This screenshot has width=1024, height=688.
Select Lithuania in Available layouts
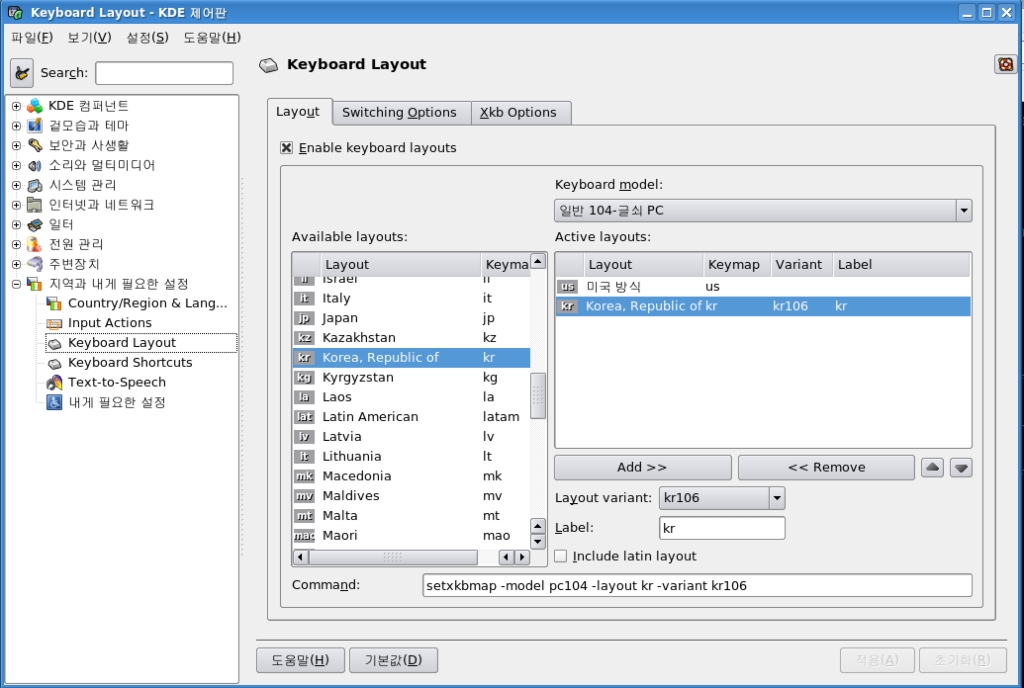(x=411, y=456)
